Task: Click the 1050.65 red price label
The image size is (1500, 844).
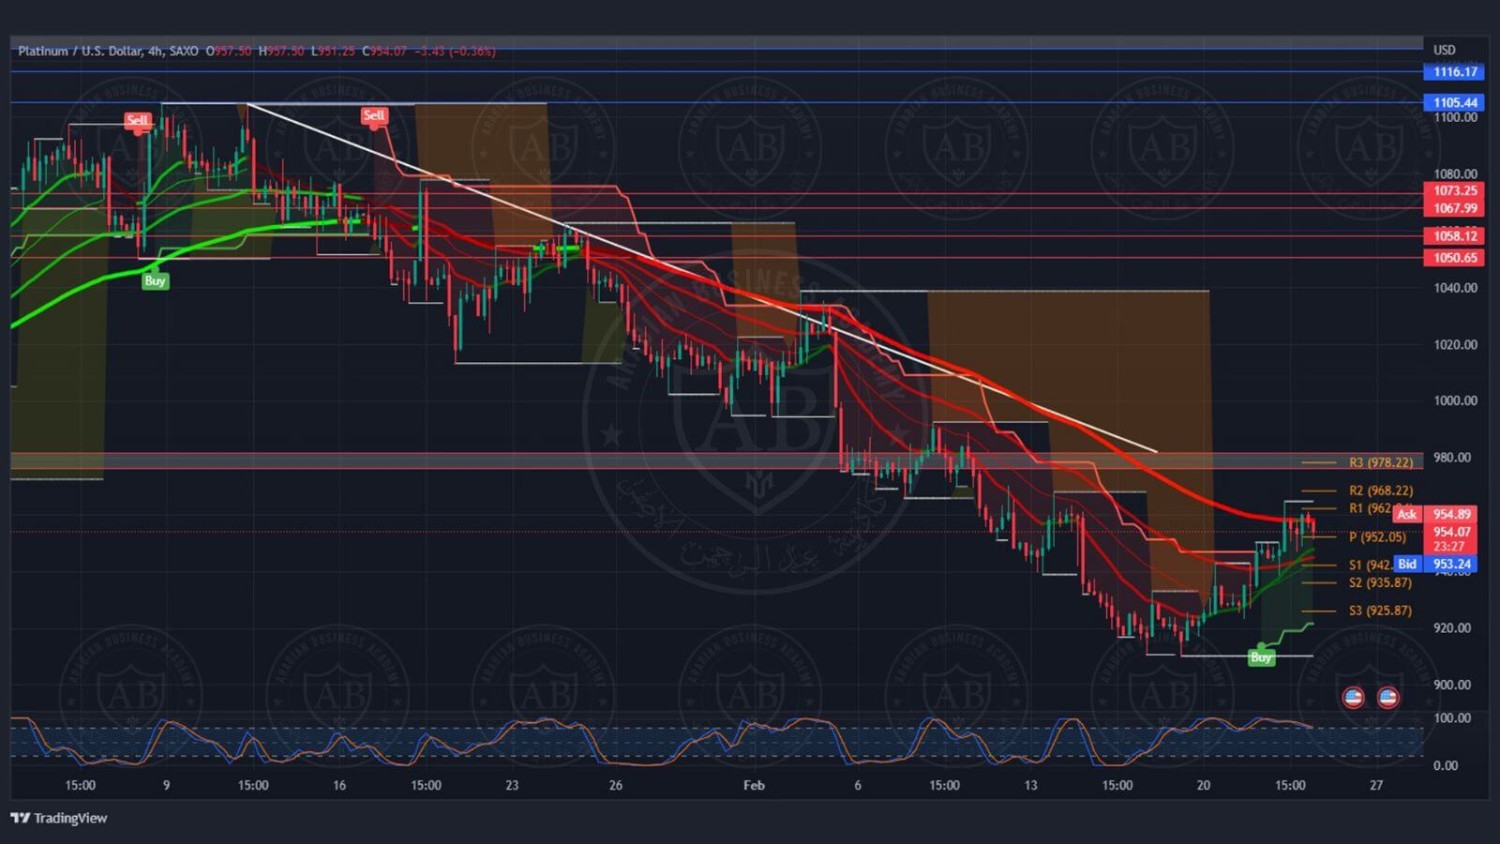Action: [x=1455, y=258]
